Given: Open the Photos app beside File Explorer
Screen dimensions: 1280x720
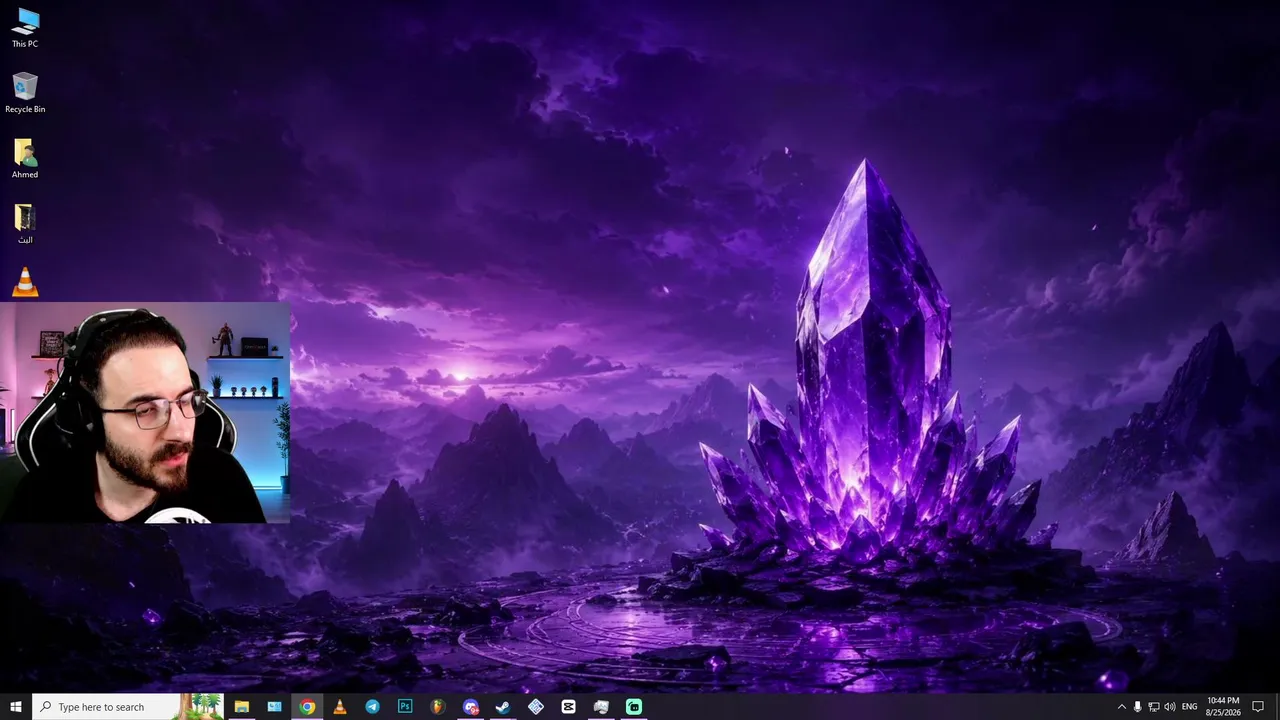Looking at the screenshot, I should 274,707.
